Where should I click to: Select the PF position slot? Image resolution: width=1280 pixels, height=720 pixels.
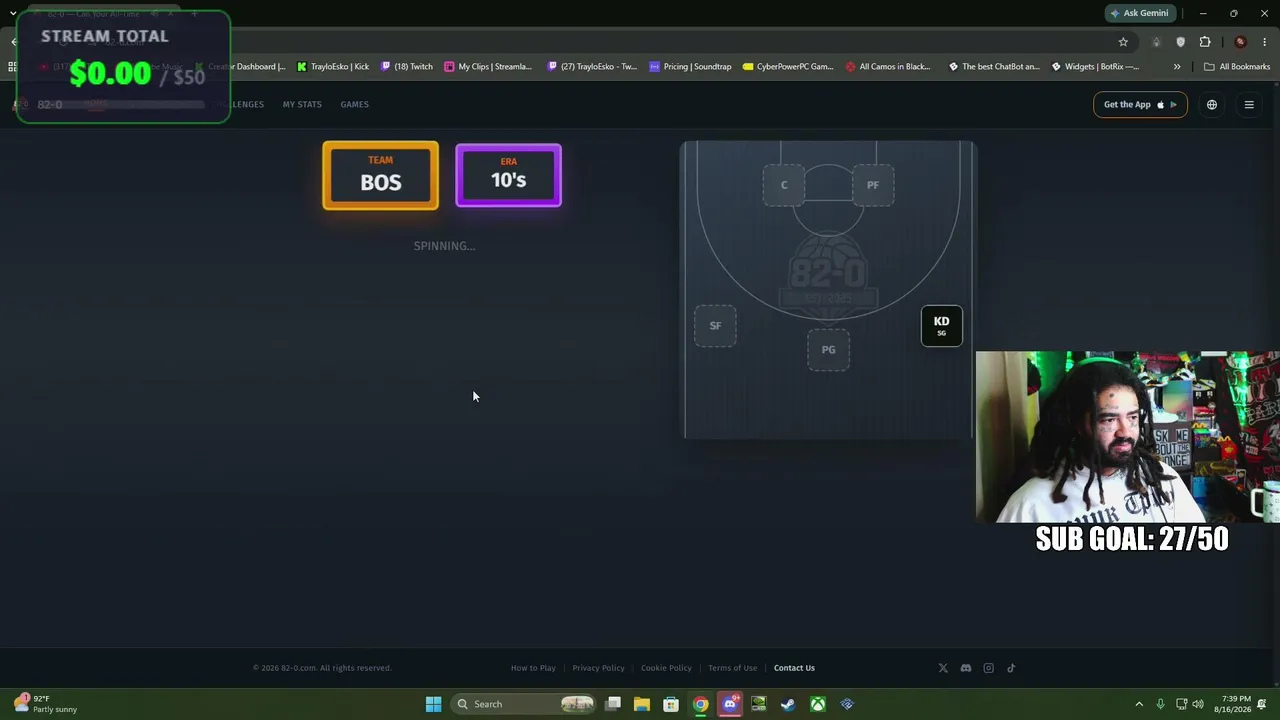coord(873,185)
